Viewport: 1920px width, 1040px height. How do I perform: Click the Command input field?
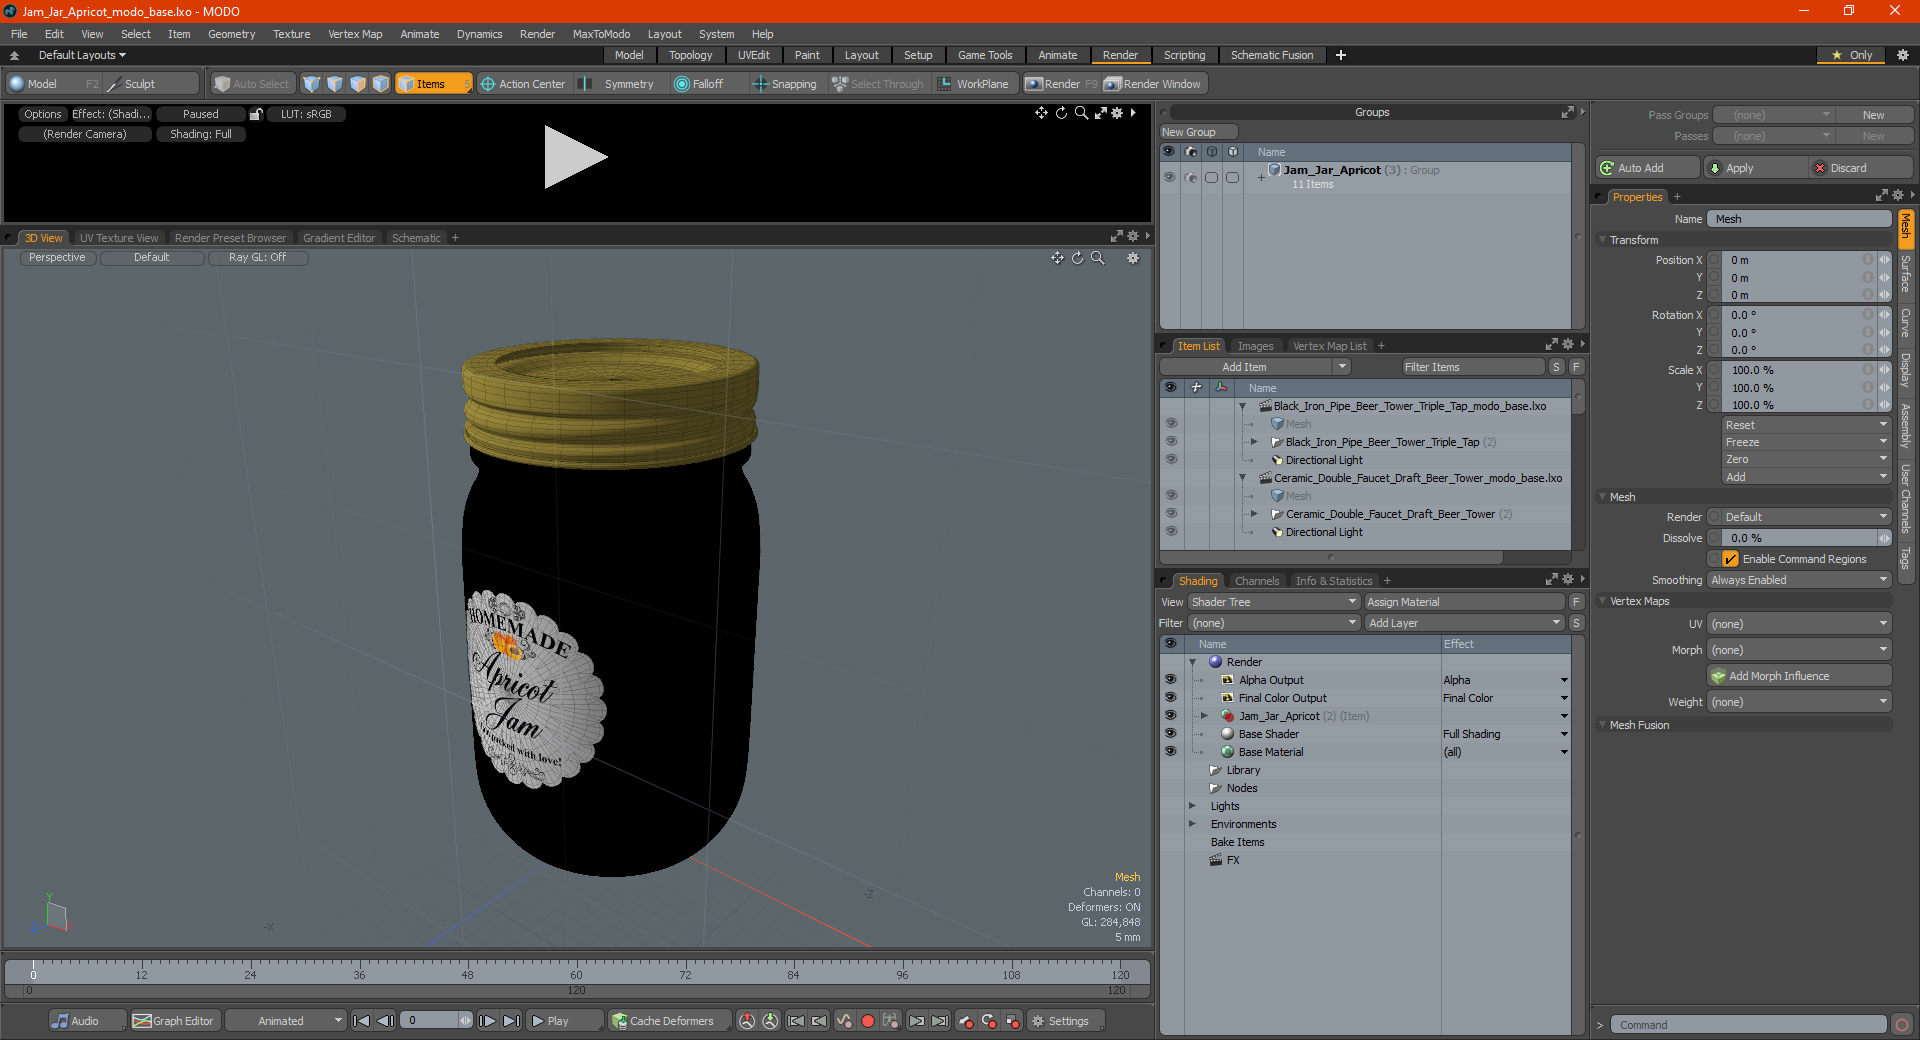pos(1748,1025)
